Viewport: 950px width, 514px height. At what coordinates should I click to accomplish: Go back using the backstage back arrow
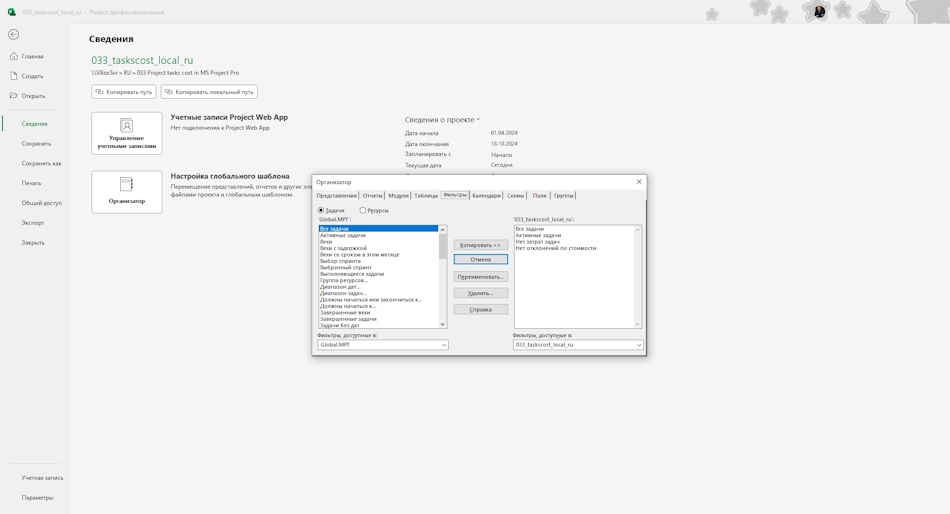coord(13,35)
